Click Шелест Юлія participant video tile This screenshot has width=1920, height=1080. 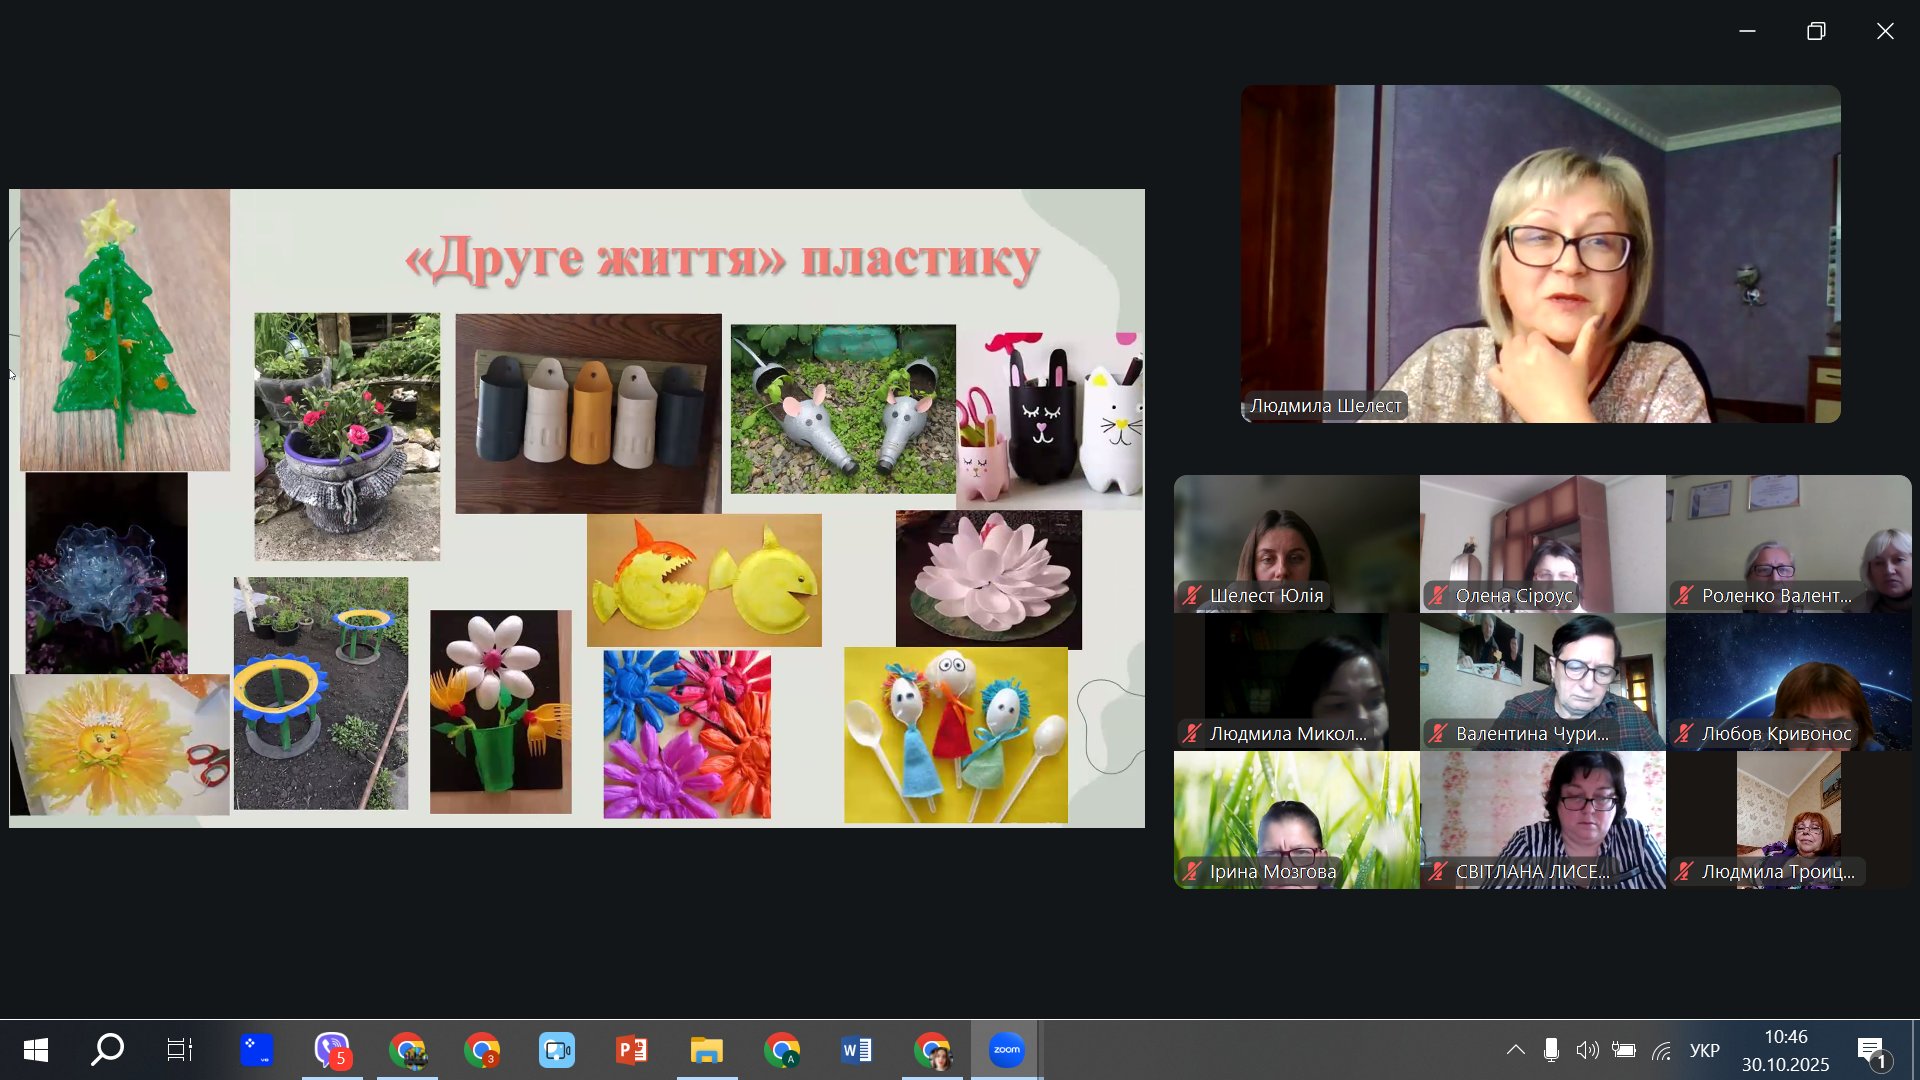tap(1296, 543)
